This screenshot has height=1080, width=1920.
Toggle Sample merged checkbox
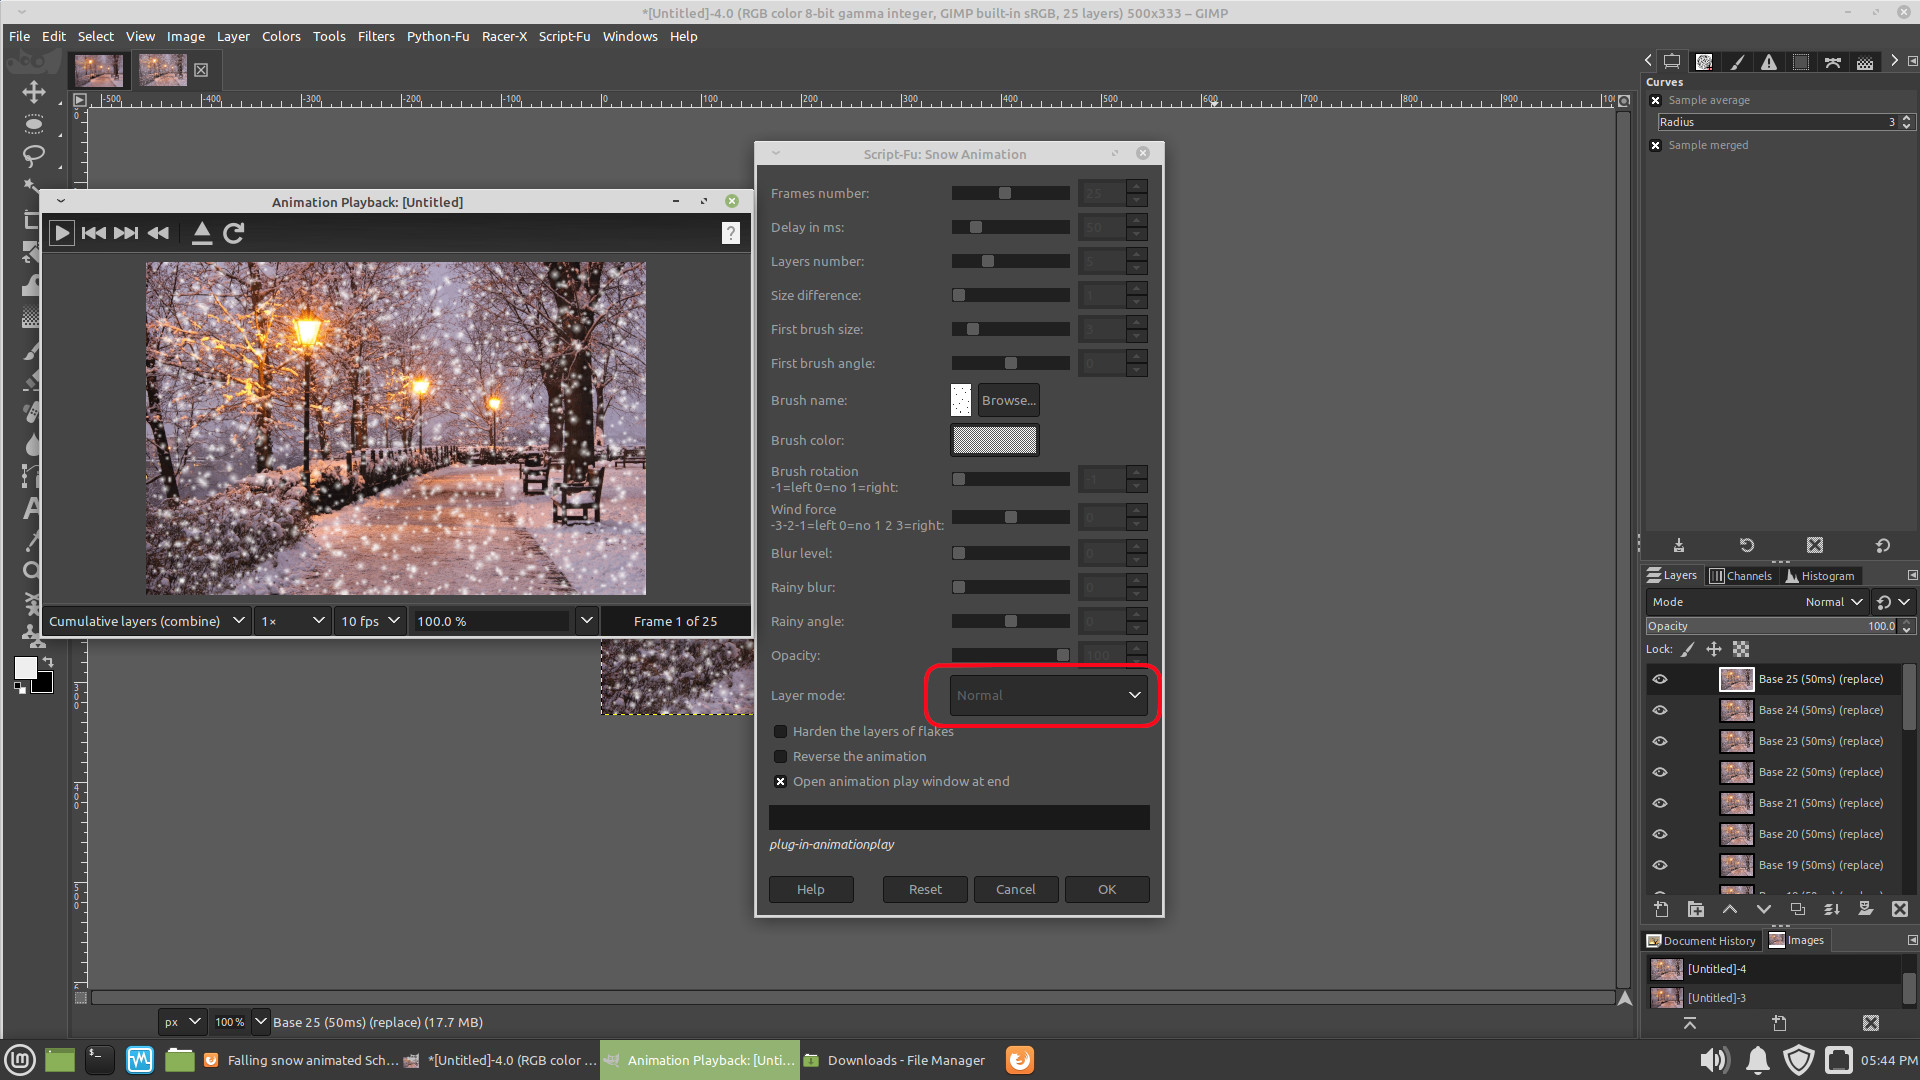point(1656,145)
